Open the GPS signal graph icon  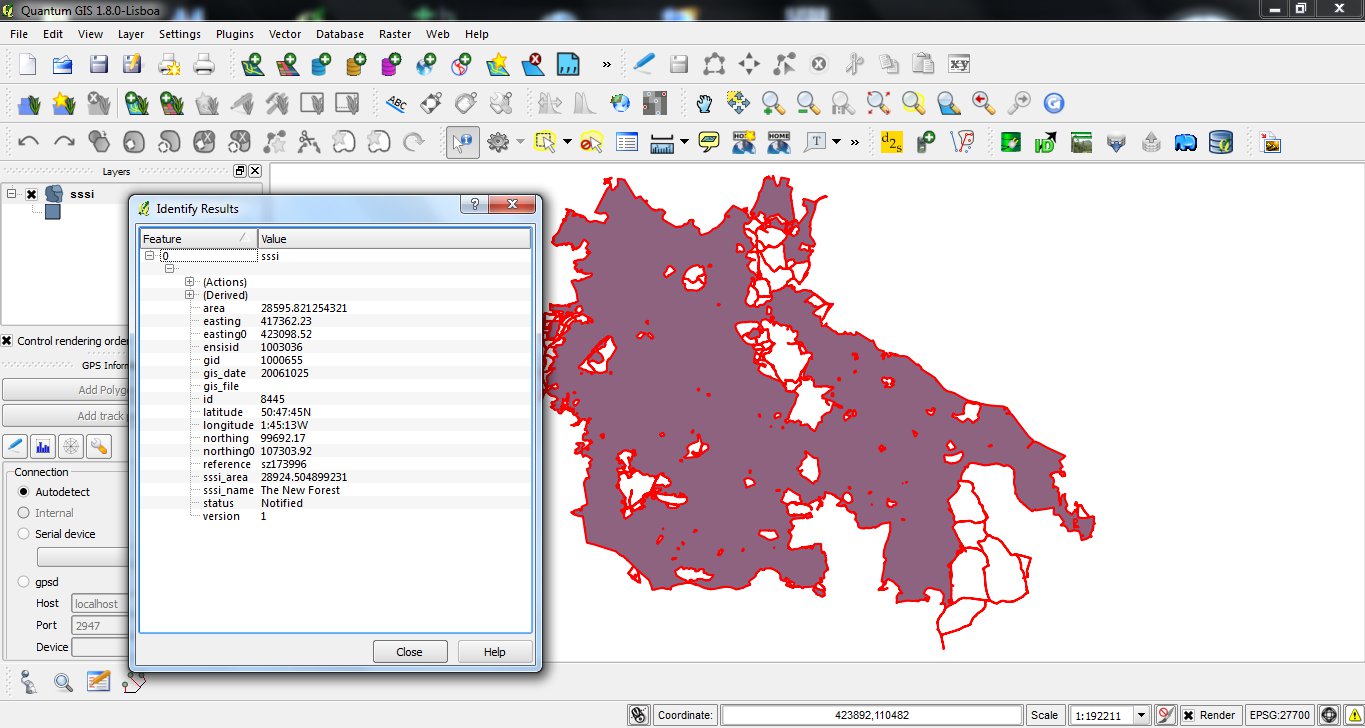coord(43,446)
